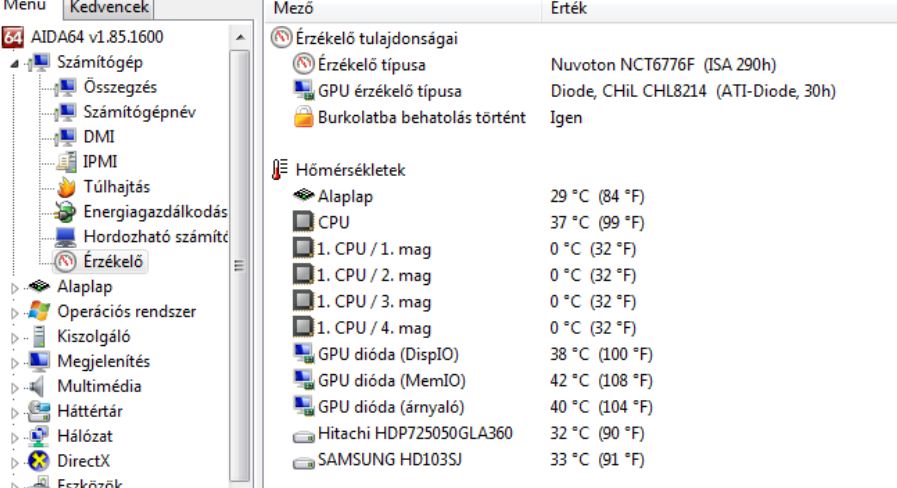This screenshot has height=488, width=897.
Task: Click the Érzékelő gauge icon in tree
Action: click(x=65, y=261)
